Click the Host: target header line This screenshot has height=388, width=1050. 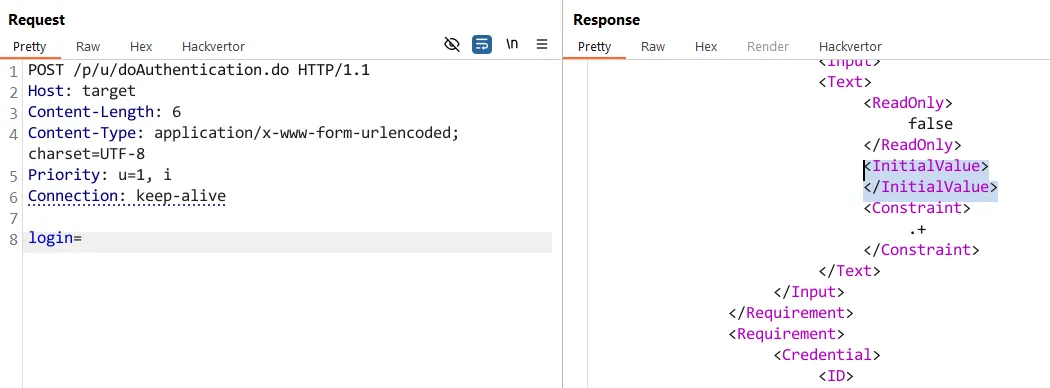coord(82,90)
